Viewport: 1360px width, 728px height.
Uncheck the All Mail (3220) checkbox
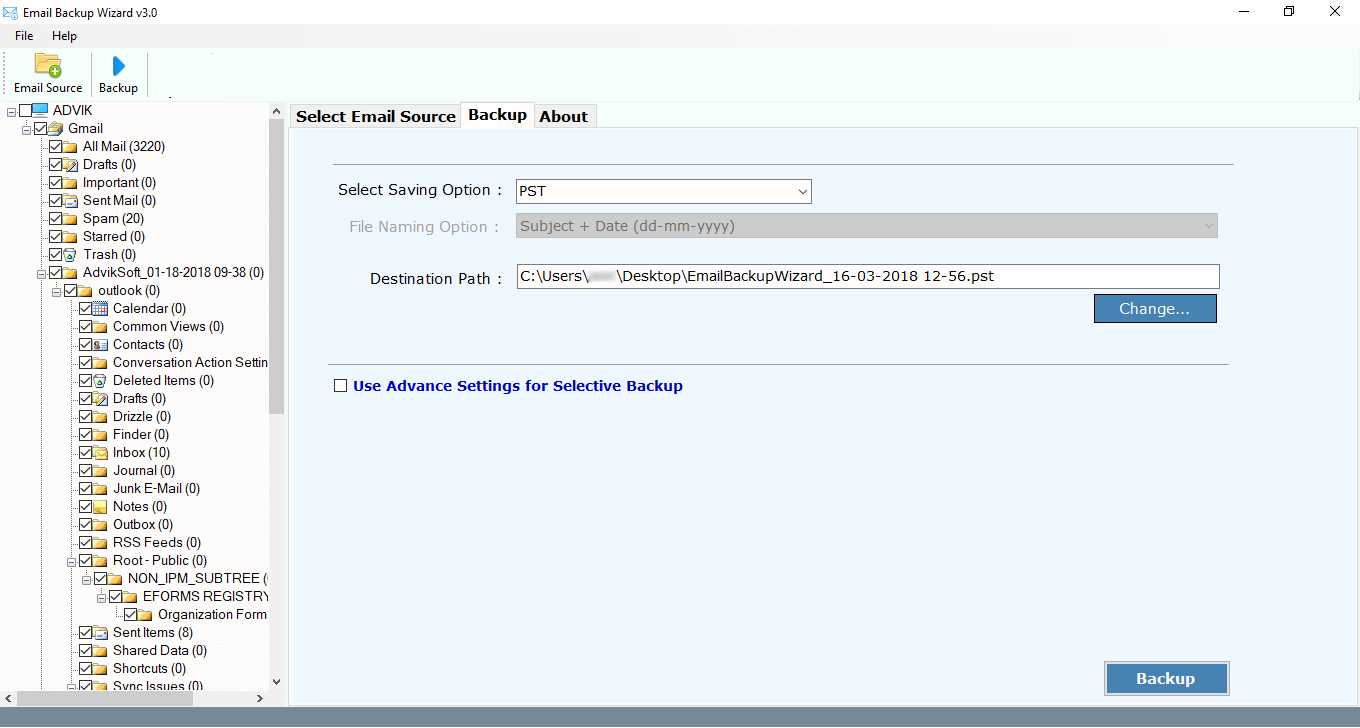tap(55, 146)
